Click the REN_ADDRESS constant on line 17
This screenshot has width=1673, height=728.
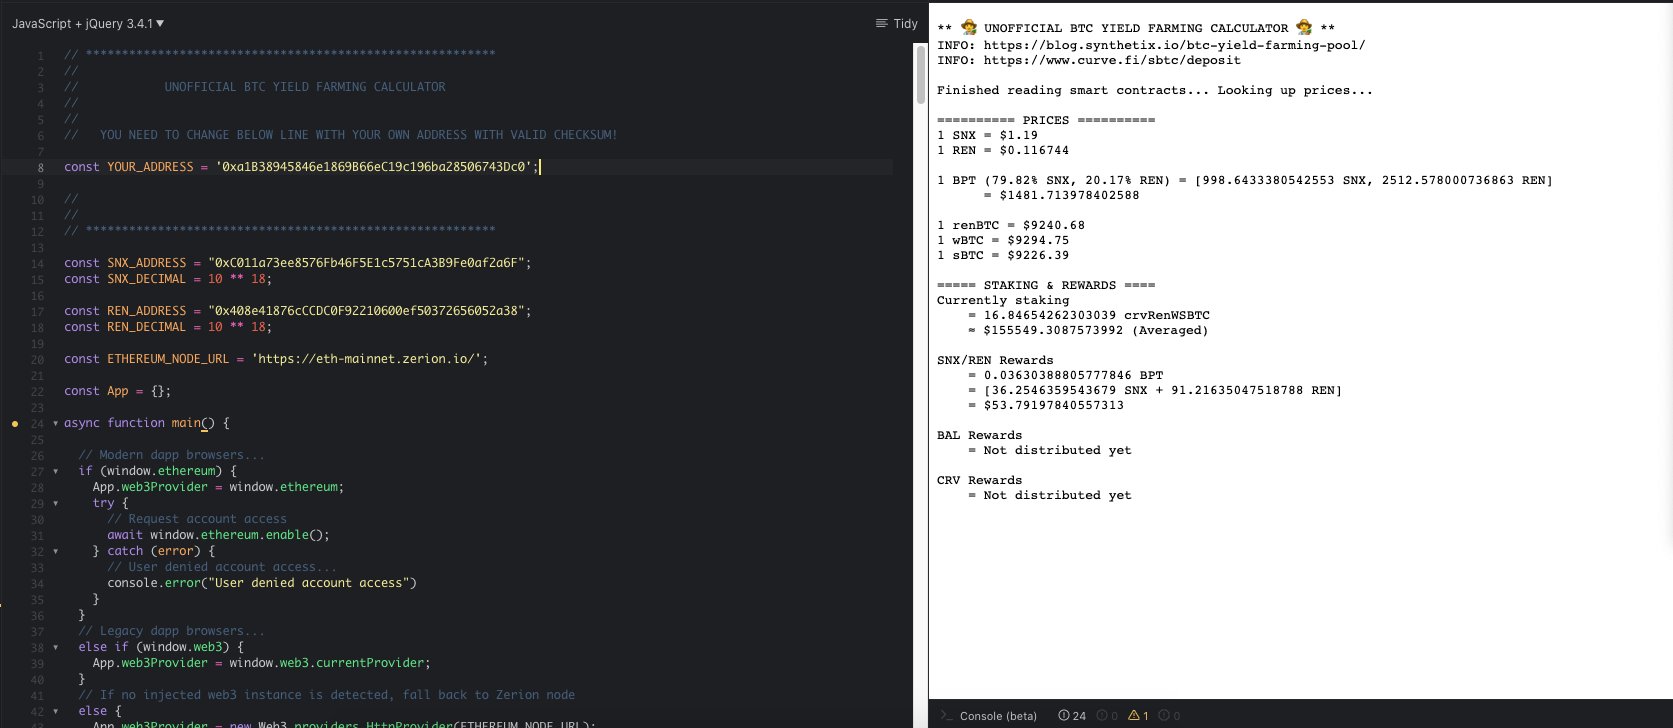coord(147,311)
